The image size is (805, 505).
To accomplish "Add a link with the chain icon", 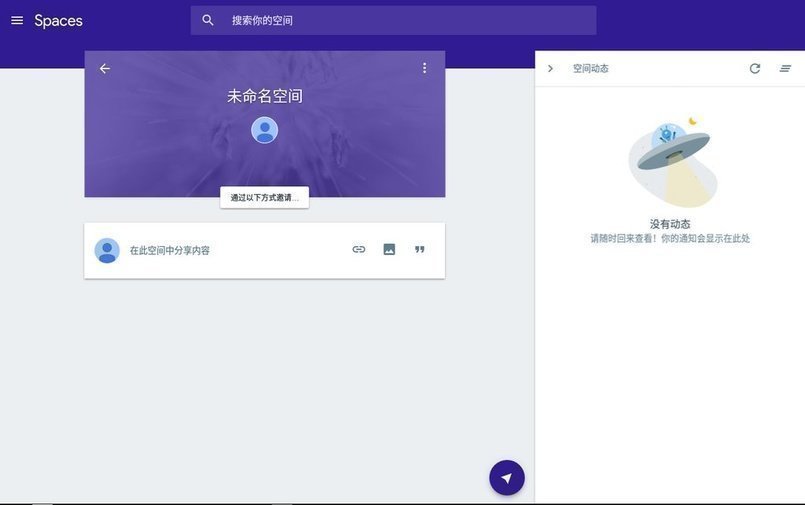I will click(359, 249).
